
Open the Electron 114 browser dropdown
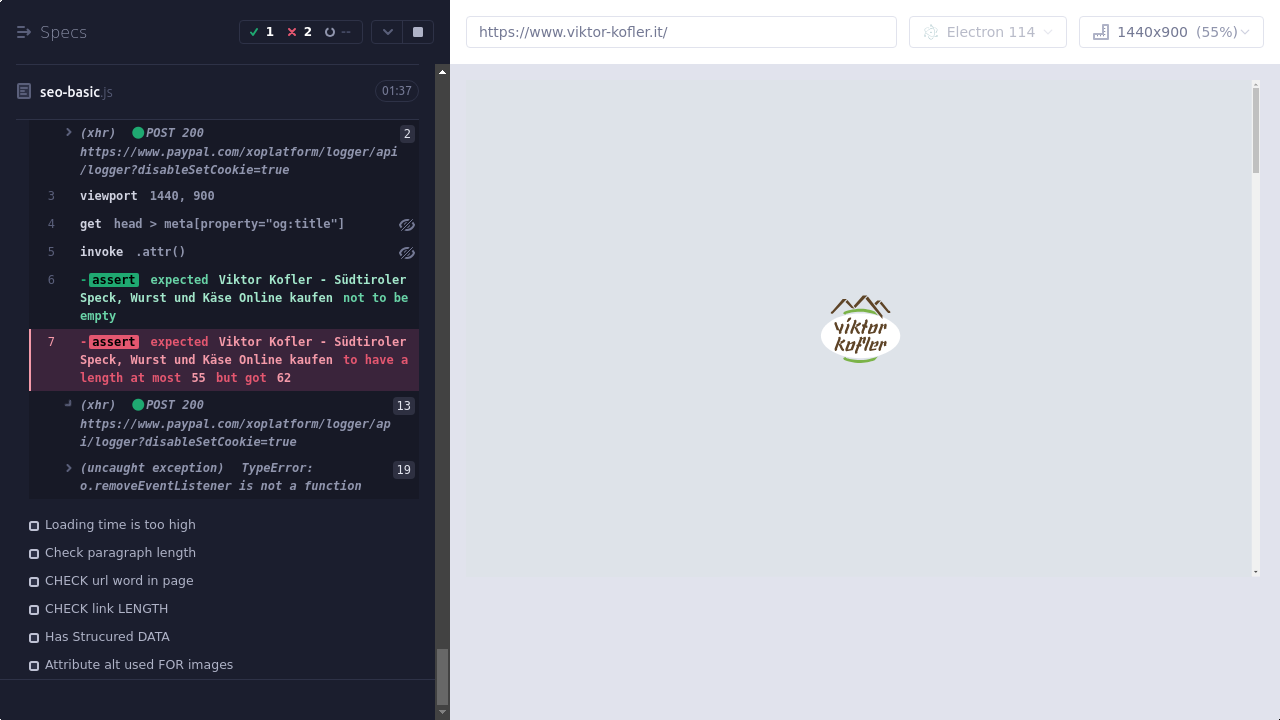tap(988, 32)
